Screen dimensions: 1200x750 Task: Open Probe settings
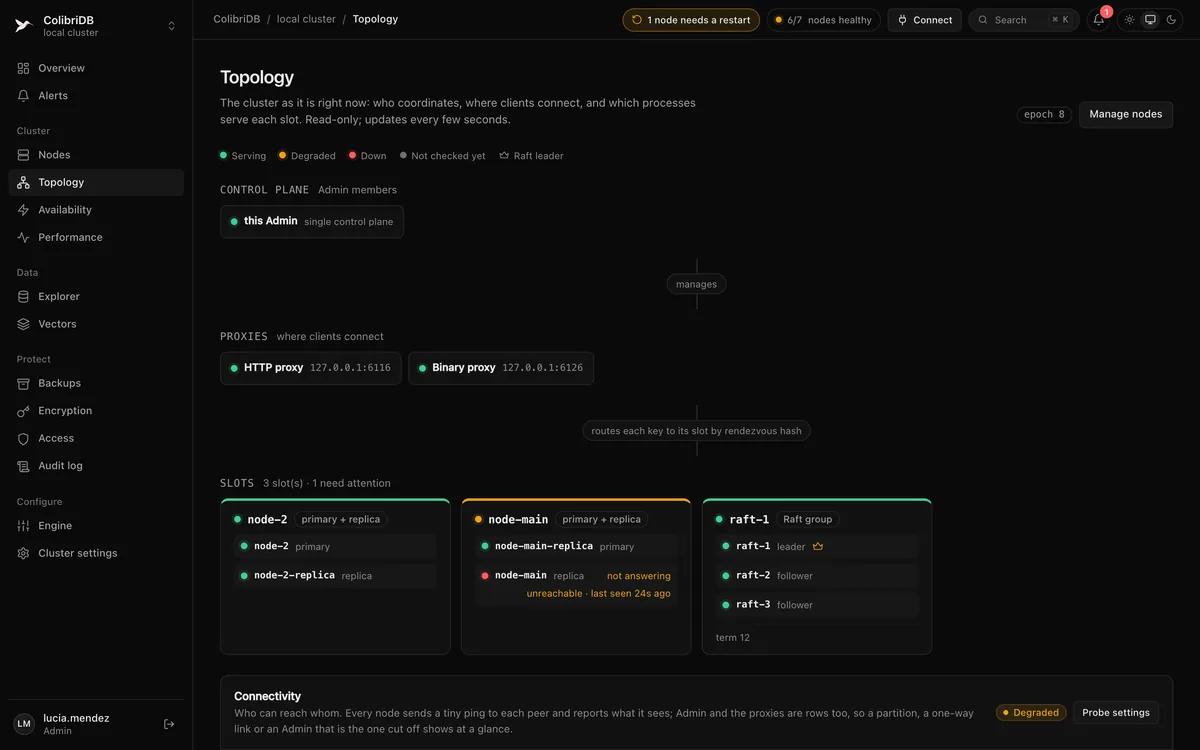point(1116,713)
